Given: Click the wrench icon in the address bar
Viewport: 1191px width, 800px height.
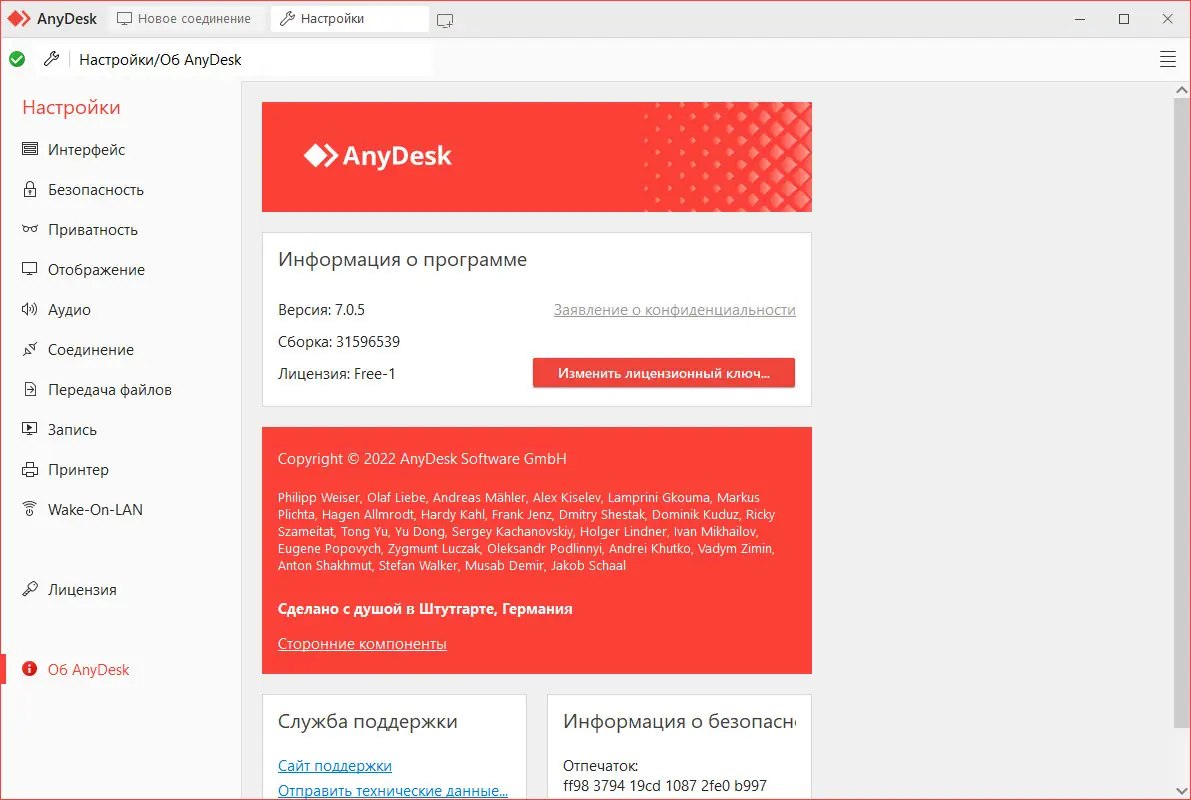Looking at the screenshot, I should pyautogui.click(x=52, y=59).
